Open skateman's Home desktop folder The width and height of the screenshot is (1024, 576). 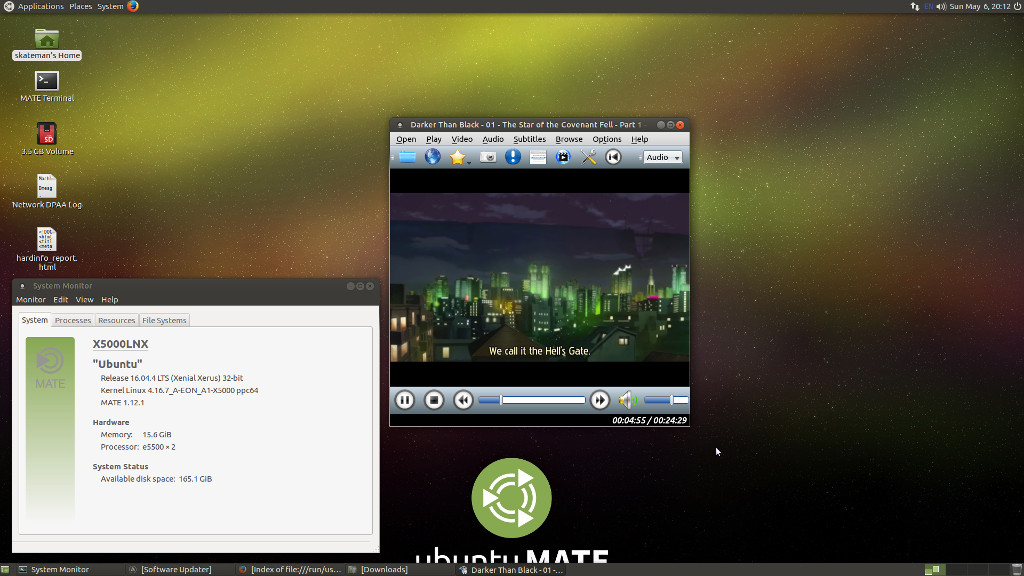click(46, 44)
